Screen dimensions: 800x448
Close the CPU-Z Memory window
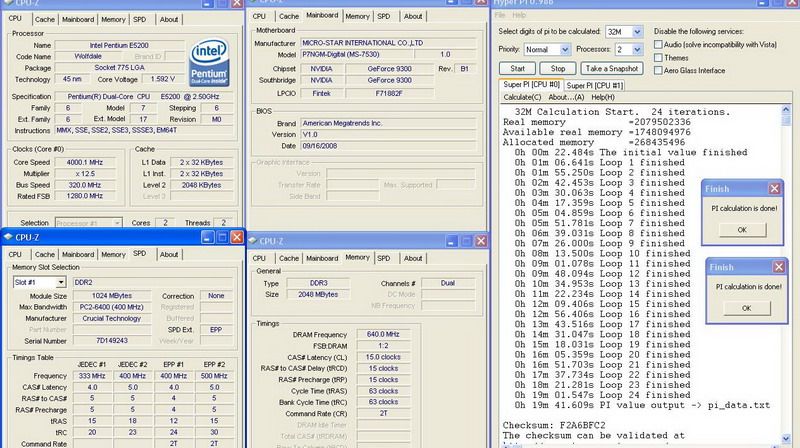pos(481,241)
